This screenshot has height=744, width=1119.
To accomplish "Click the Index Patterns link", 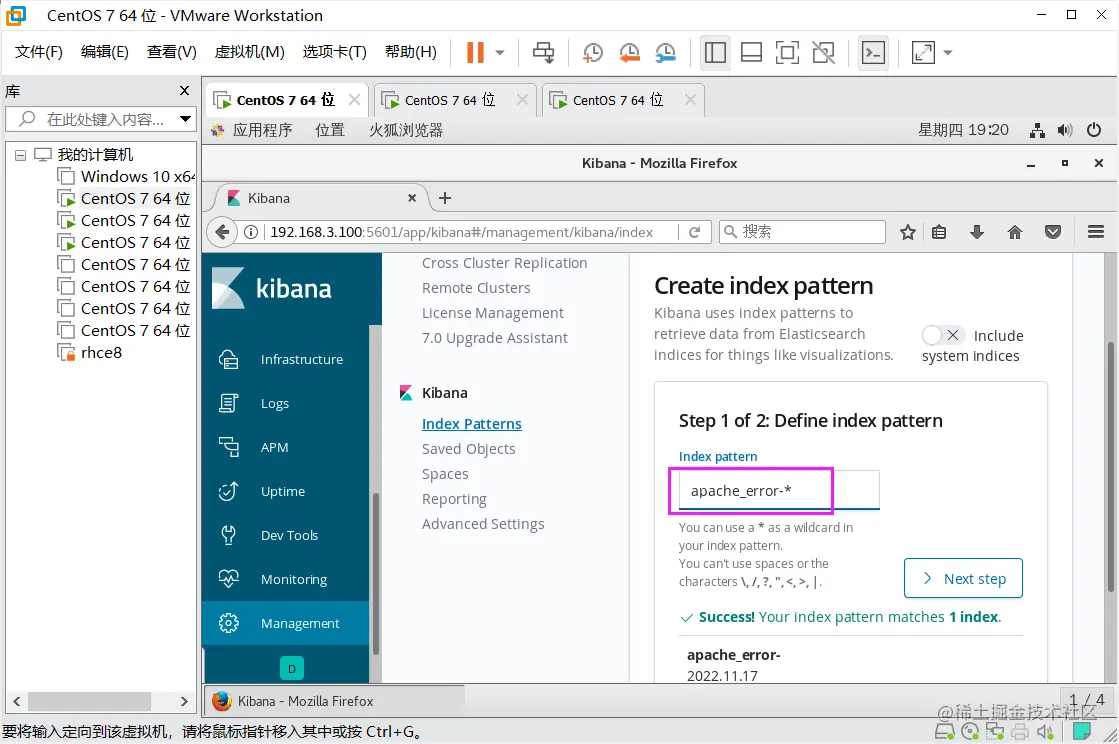I will pos(472,424).
